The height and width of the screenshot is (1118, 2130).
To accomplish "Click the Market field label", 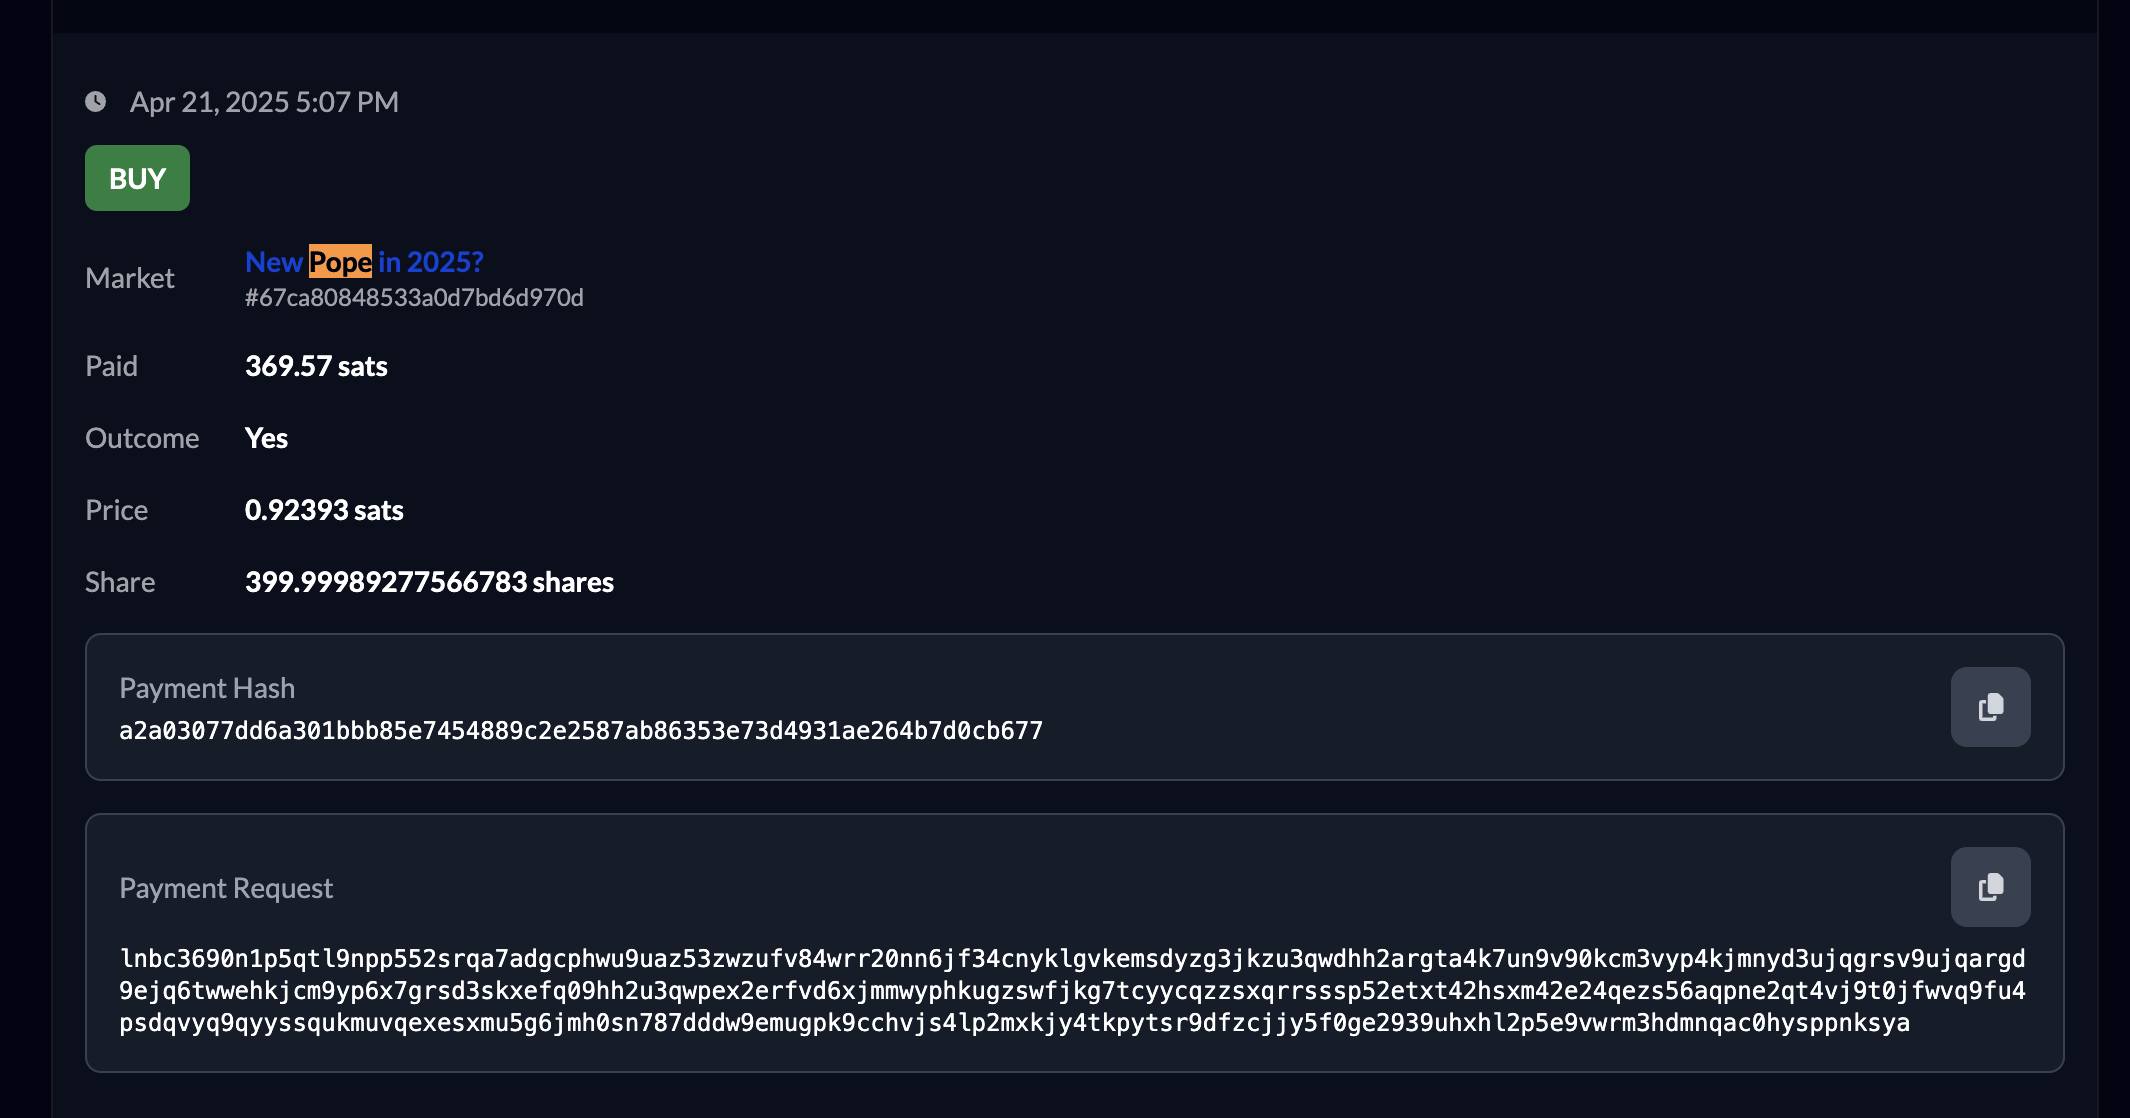I will coord(130,278).
